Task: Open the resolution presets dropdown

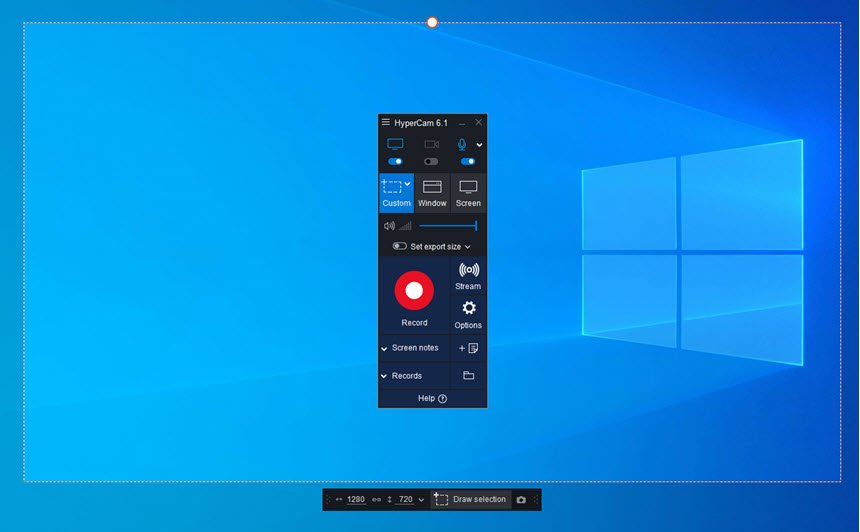Action: point(421,500)
